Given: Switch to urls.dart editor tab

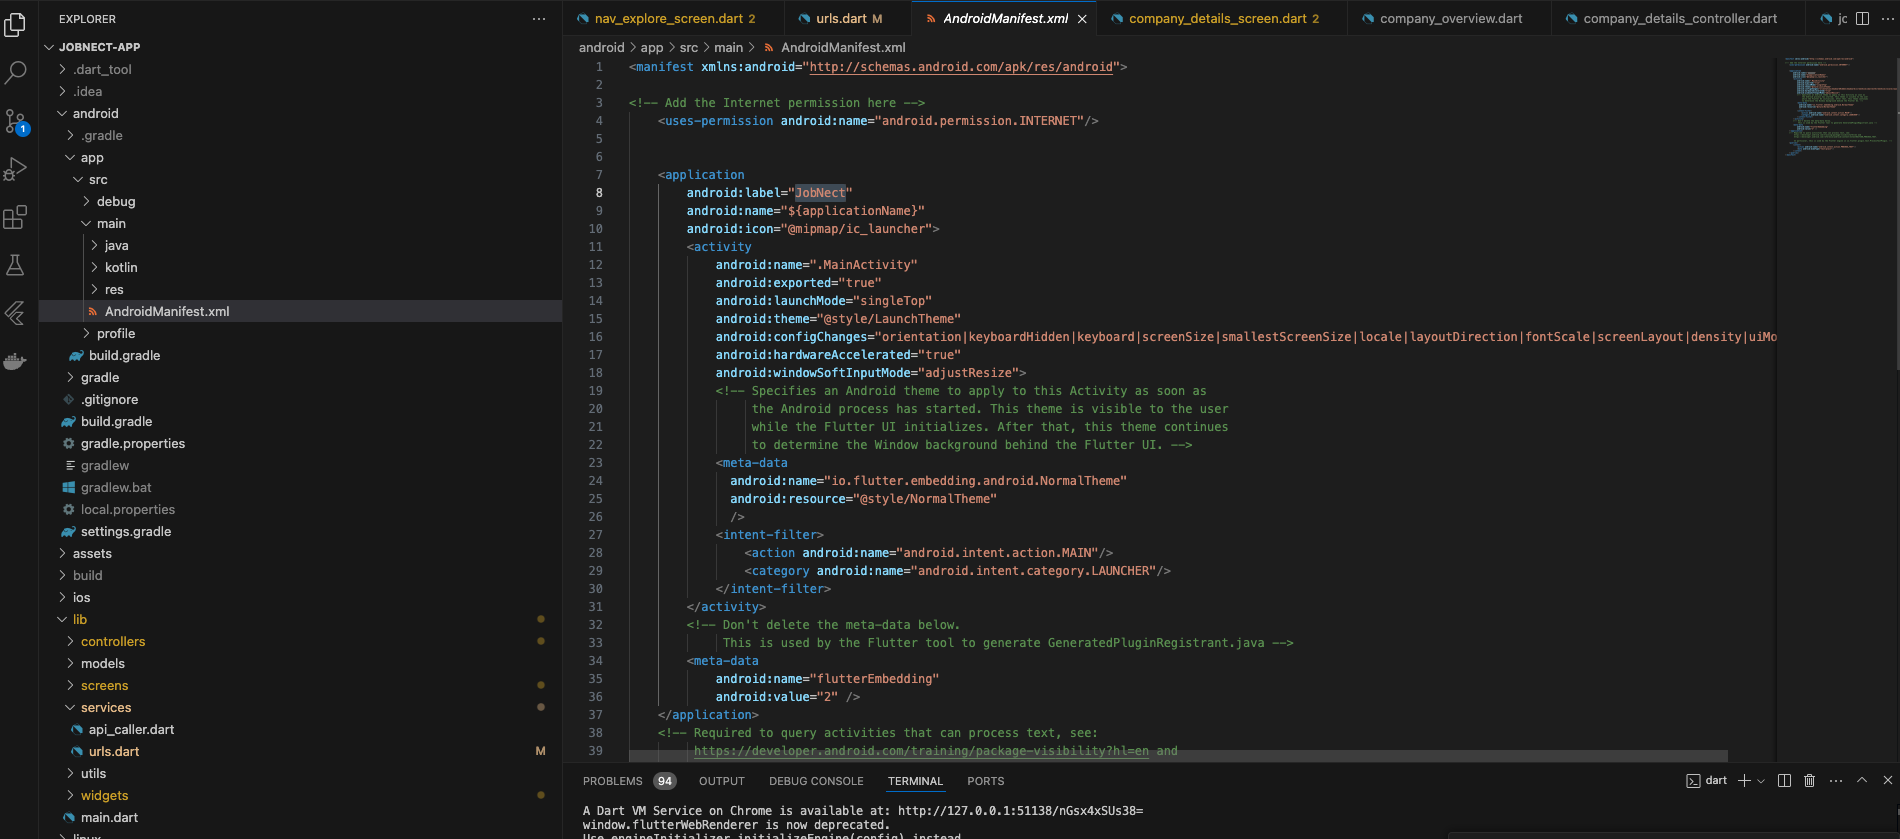Looking at the screenshot, I should (841, 18).
